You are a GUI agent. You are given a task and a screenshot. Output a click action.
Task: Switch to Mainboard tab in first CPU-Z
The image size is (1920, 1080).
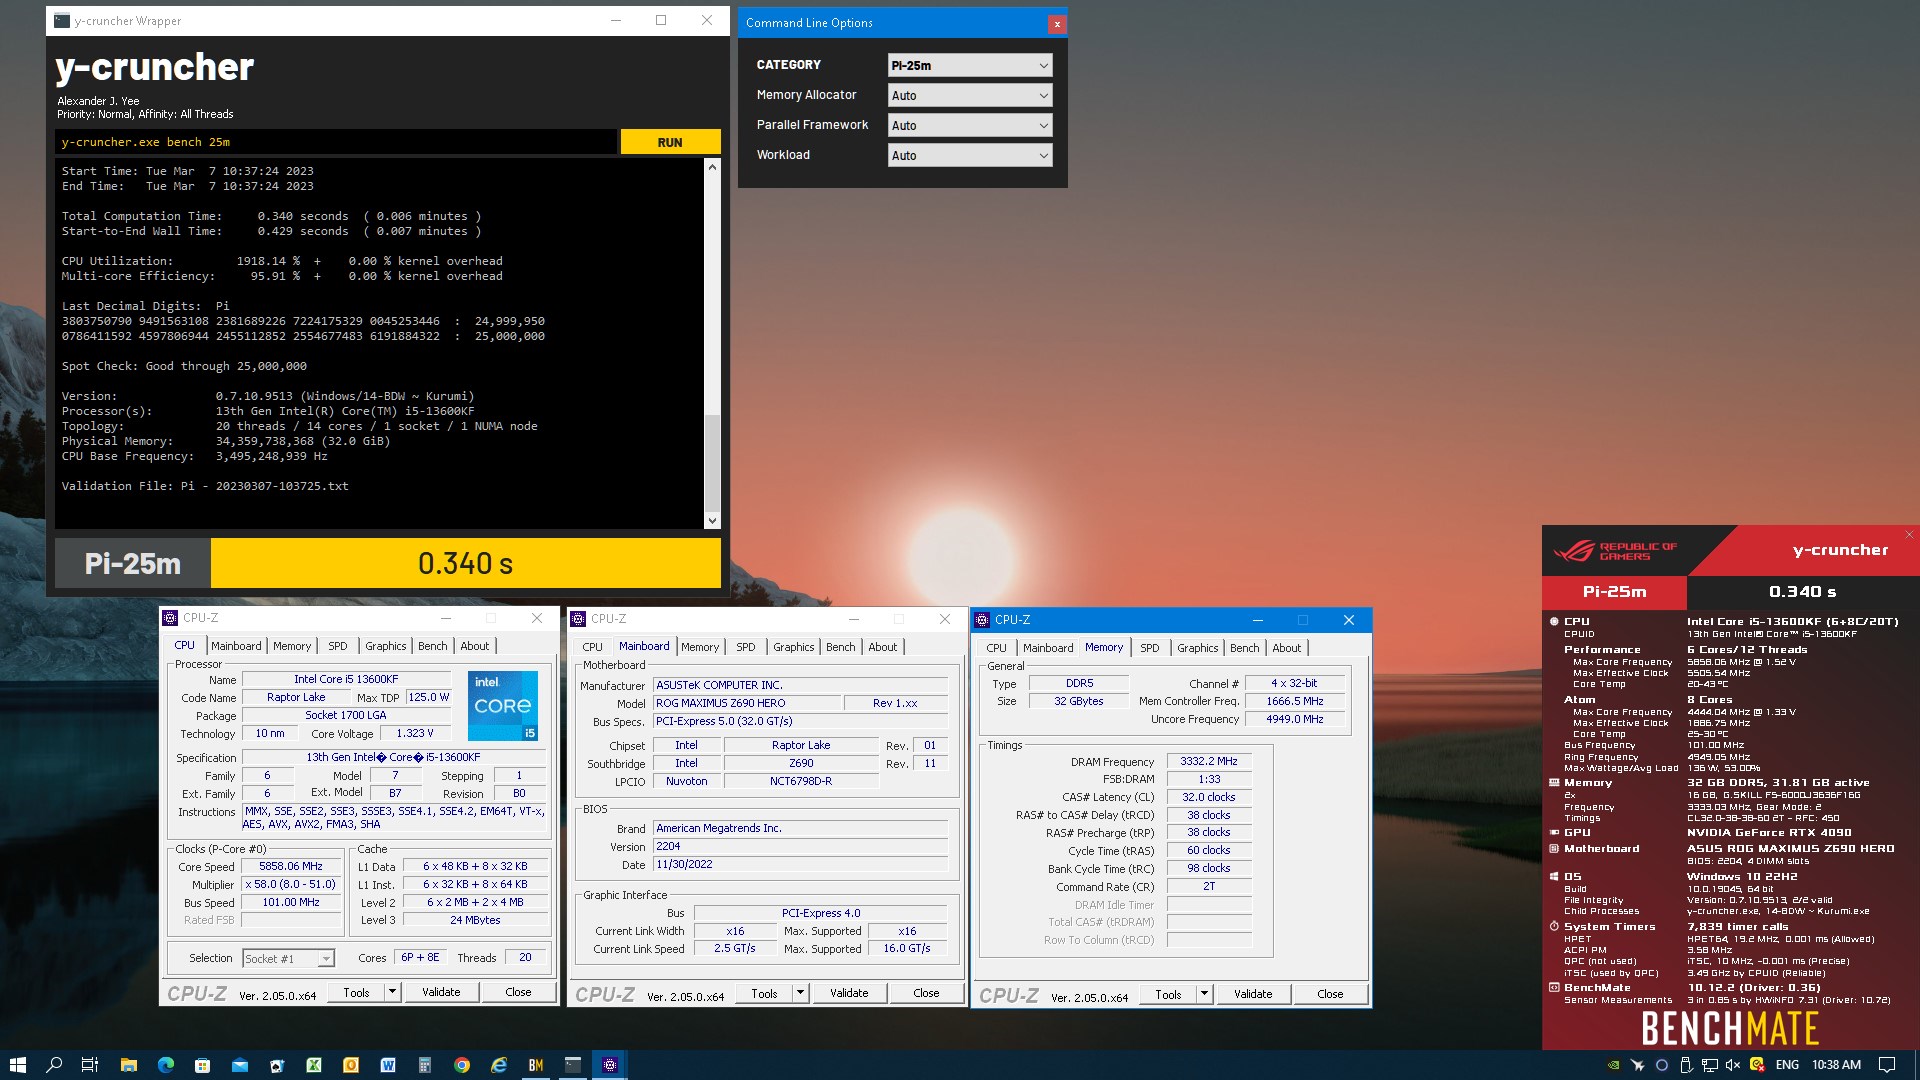pyautogui.click(x=236, y=646)
